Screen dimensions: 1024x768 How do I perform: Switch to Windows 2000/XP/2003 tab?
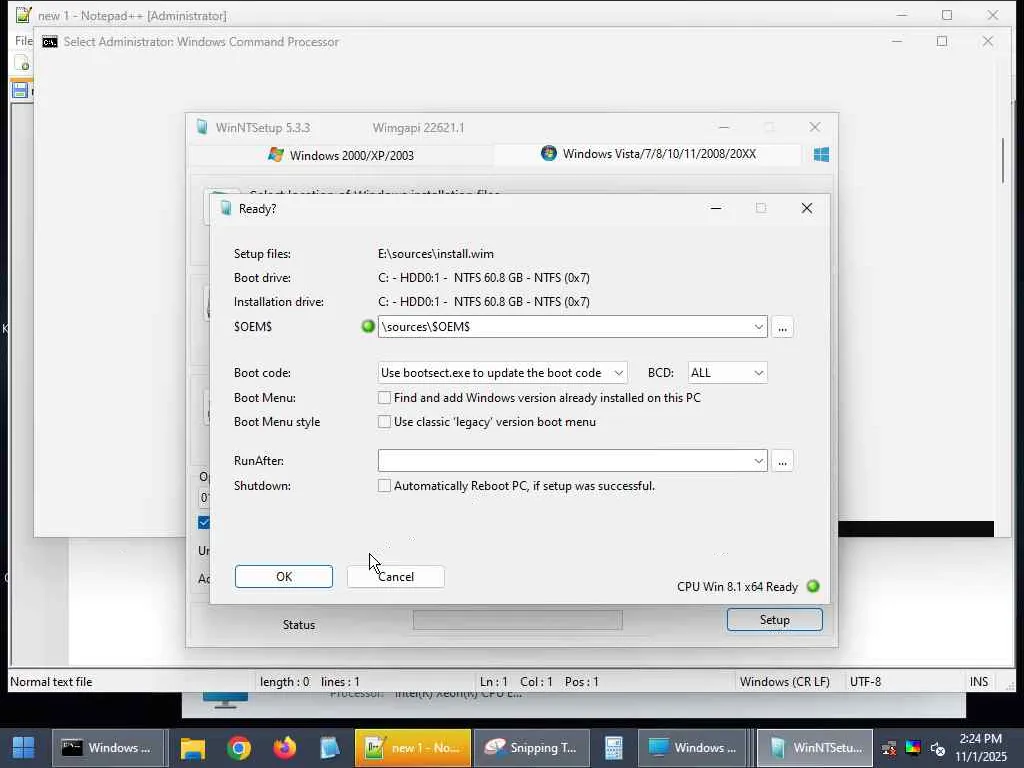341,155
